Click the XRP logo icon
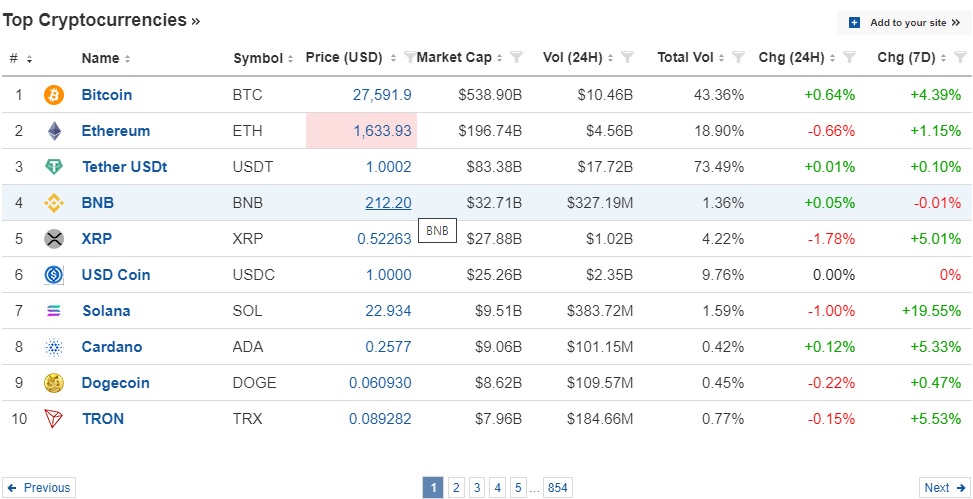This screenshot has width=973, height=499. (x=54, y=239)
